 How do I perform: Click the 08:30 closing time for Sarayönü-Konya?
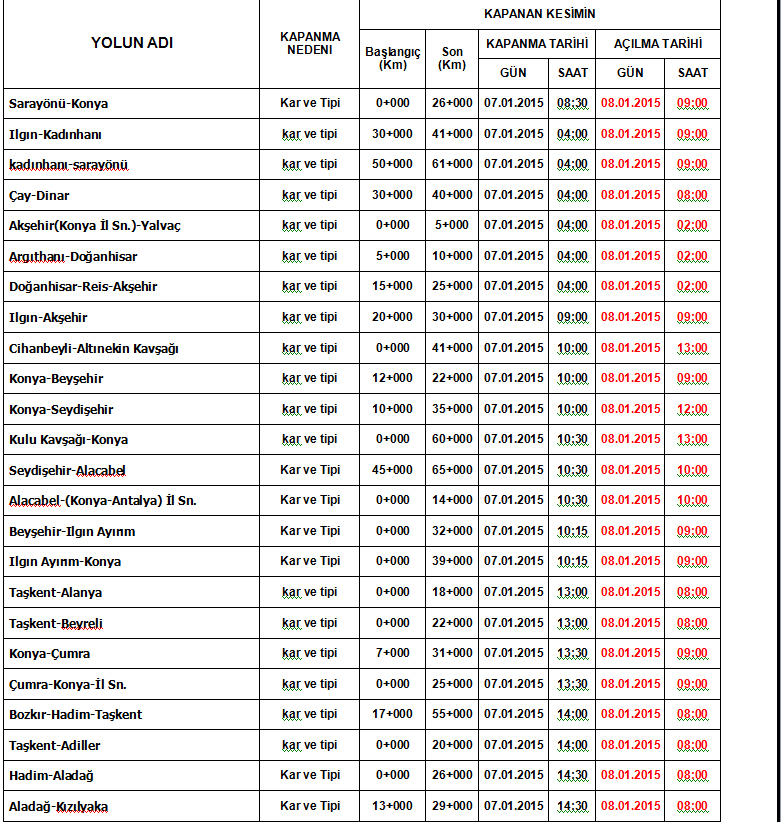pos(572,103)
